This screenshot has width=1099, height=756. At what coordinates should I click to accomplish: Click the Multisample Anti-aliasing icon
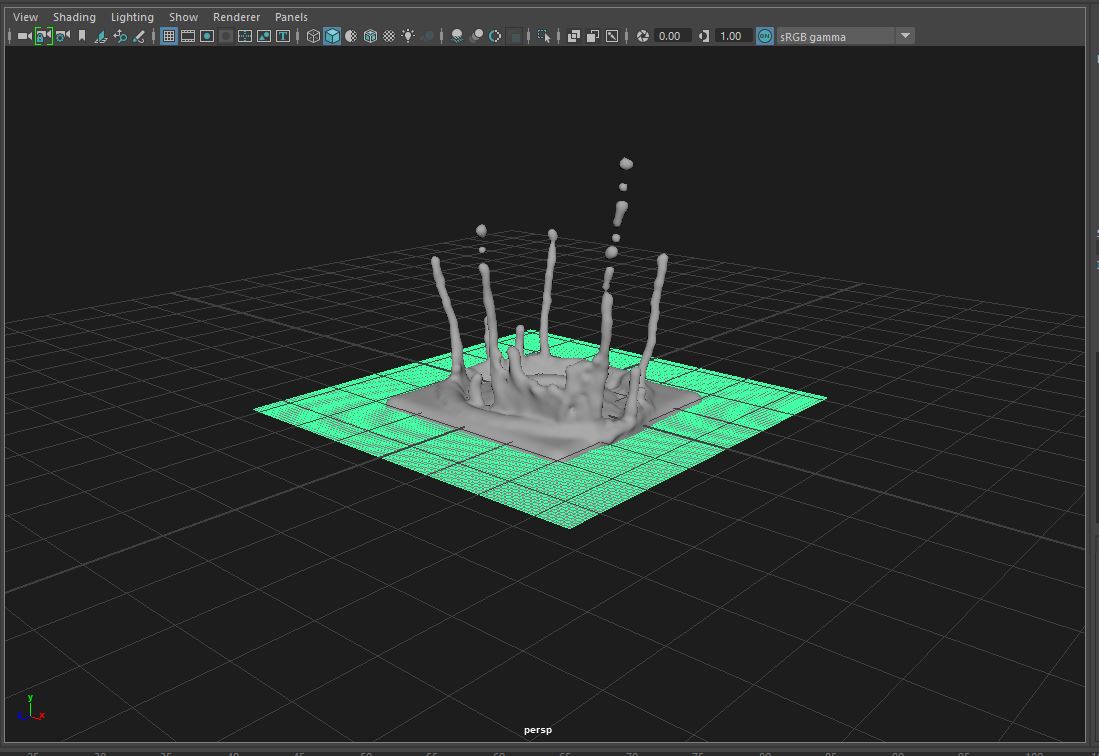click(495, 36)
